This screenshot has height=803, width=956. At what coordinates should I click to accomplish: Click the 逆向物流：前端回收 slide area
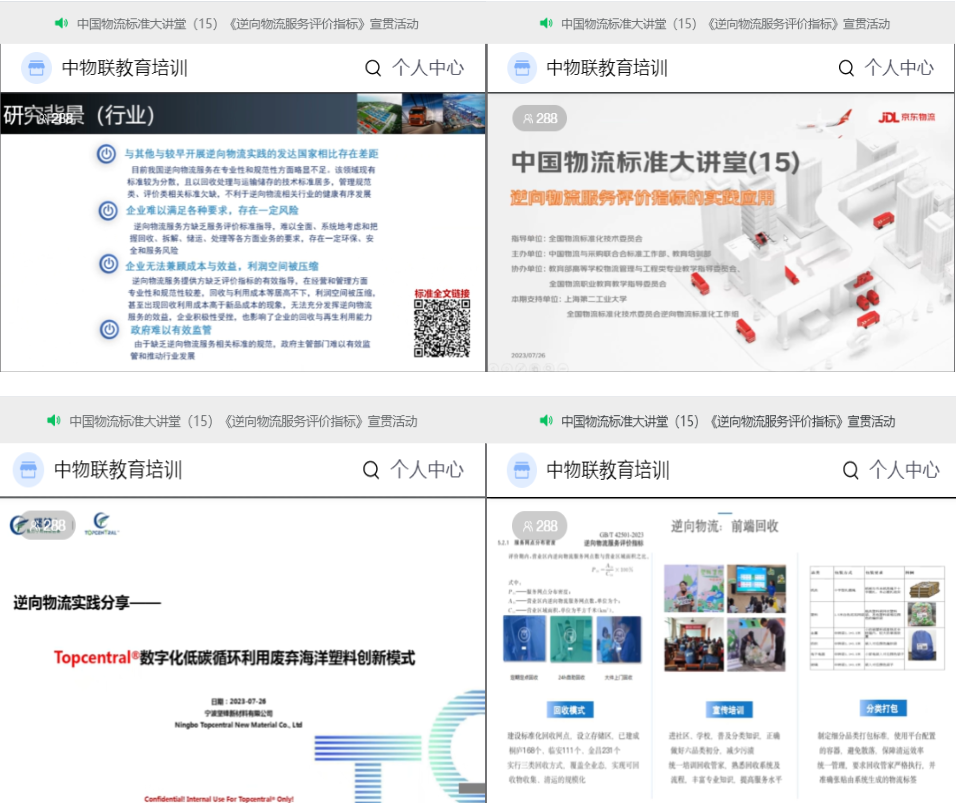click(x=720, y=650)
